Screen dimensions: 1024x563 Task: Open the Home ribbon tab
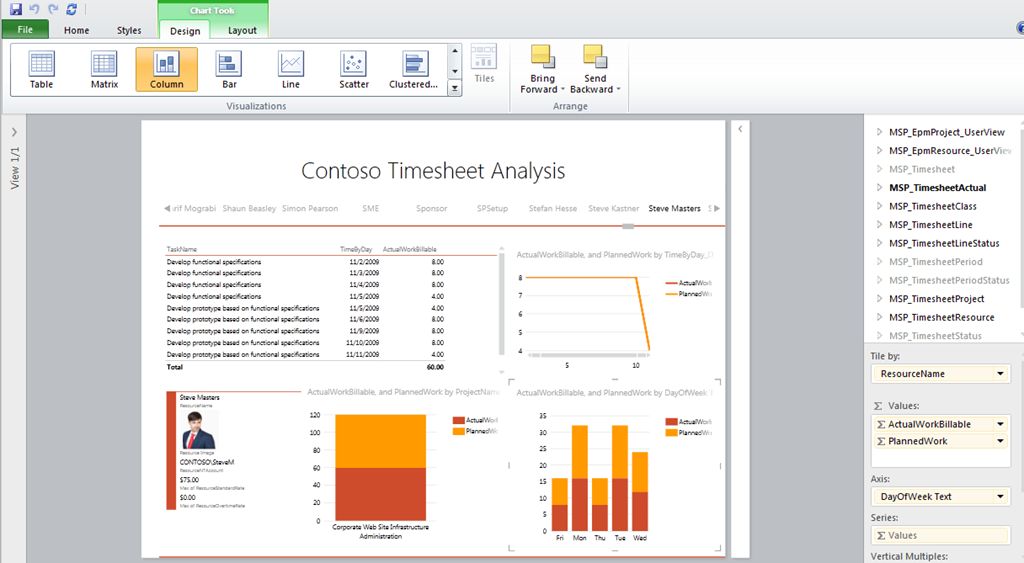(76, 30)
